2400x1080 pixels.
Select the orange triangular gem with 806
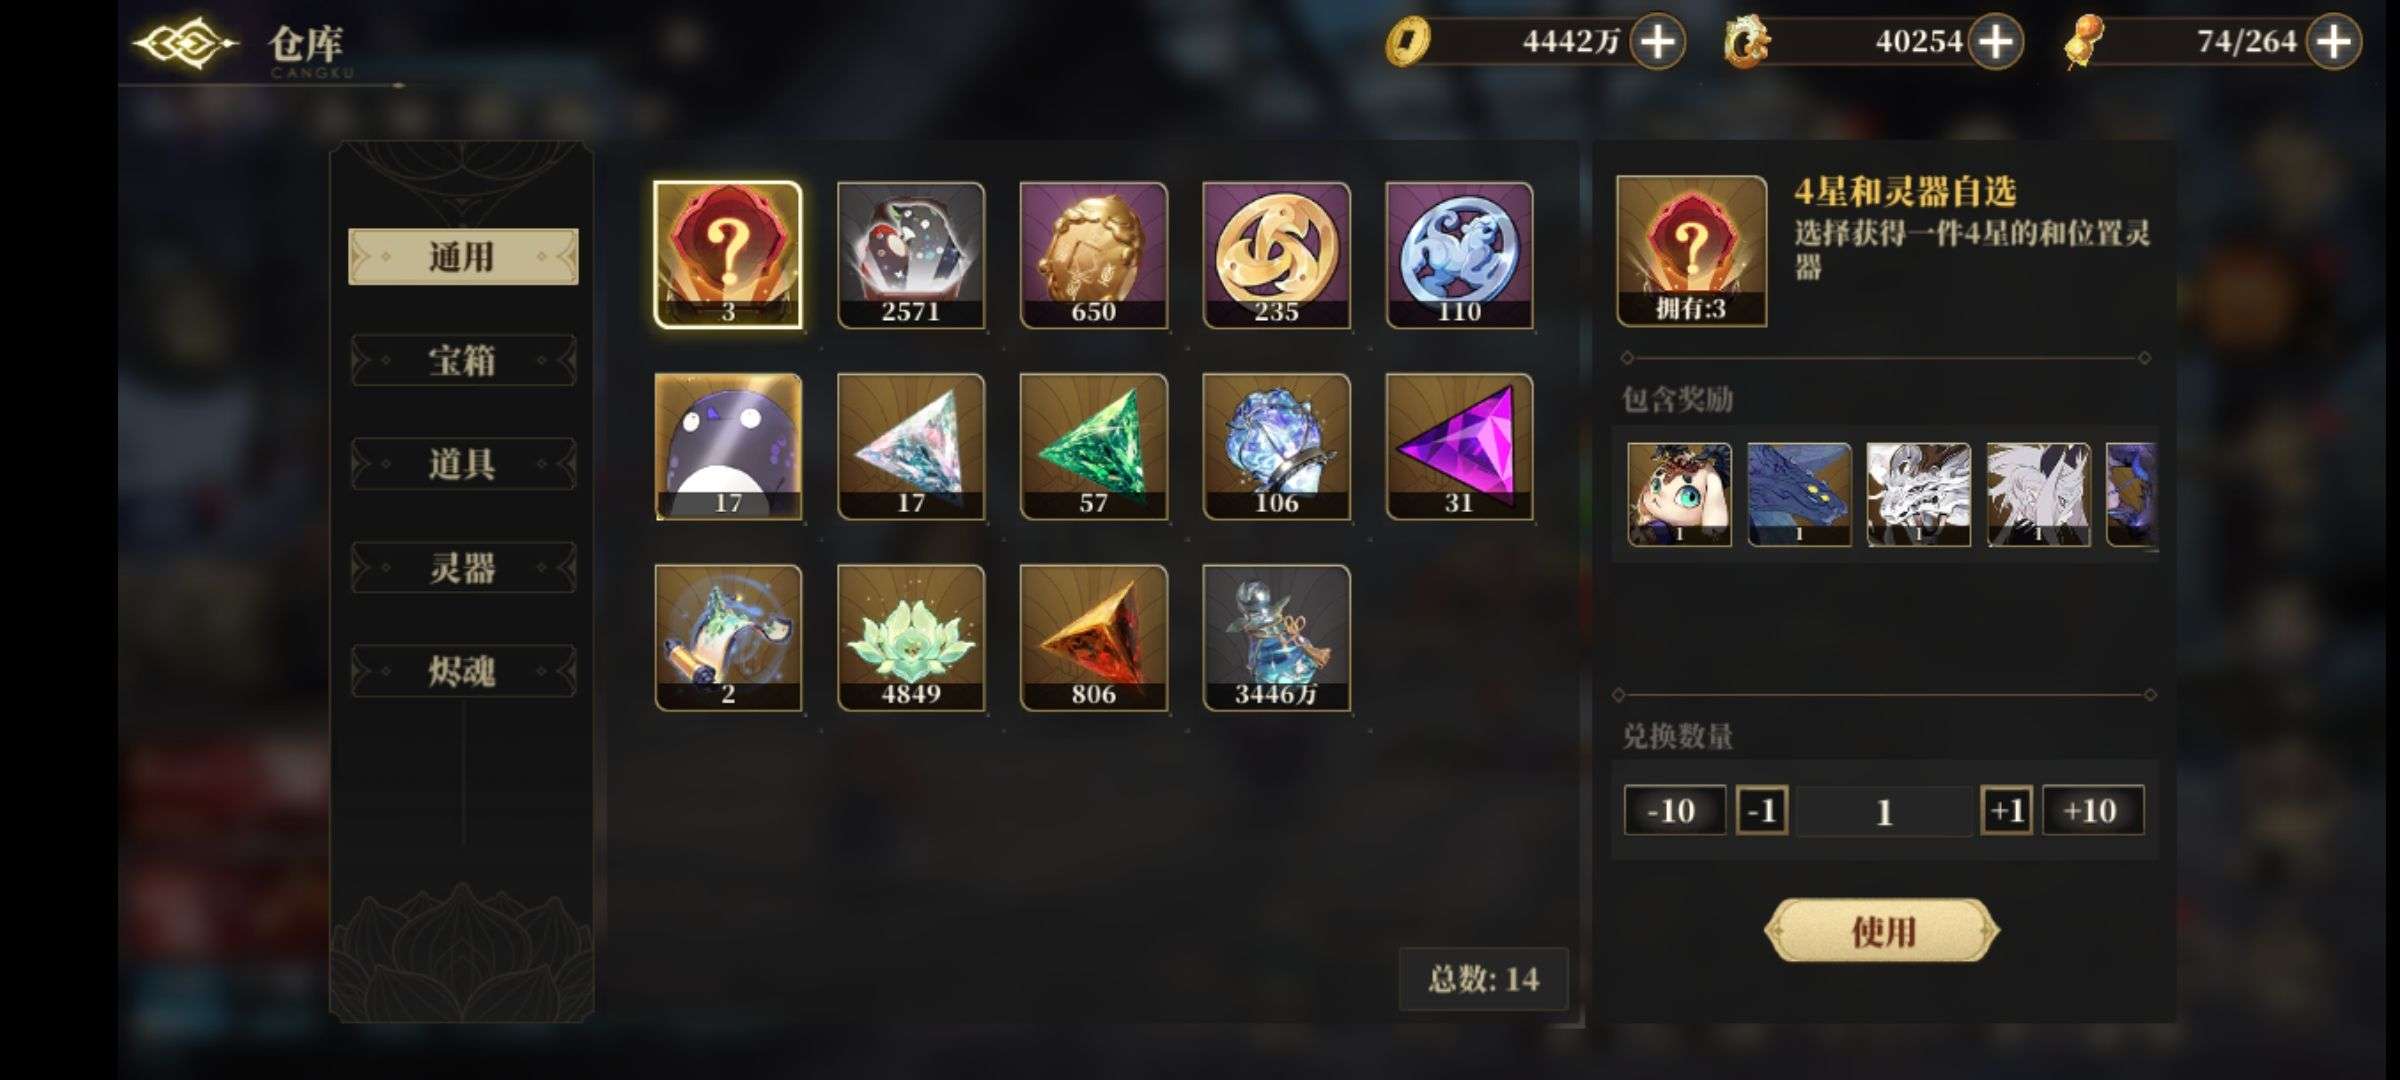tap(1093, 638)
